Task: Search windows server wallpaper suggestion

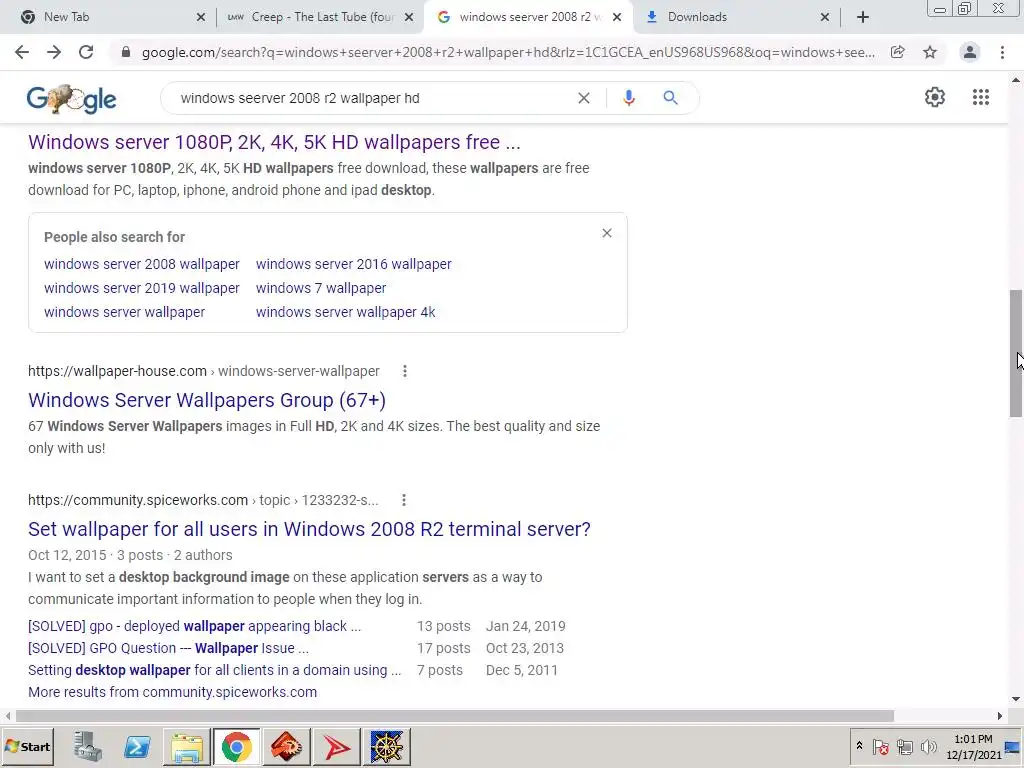Action: [x=124, y=312]
